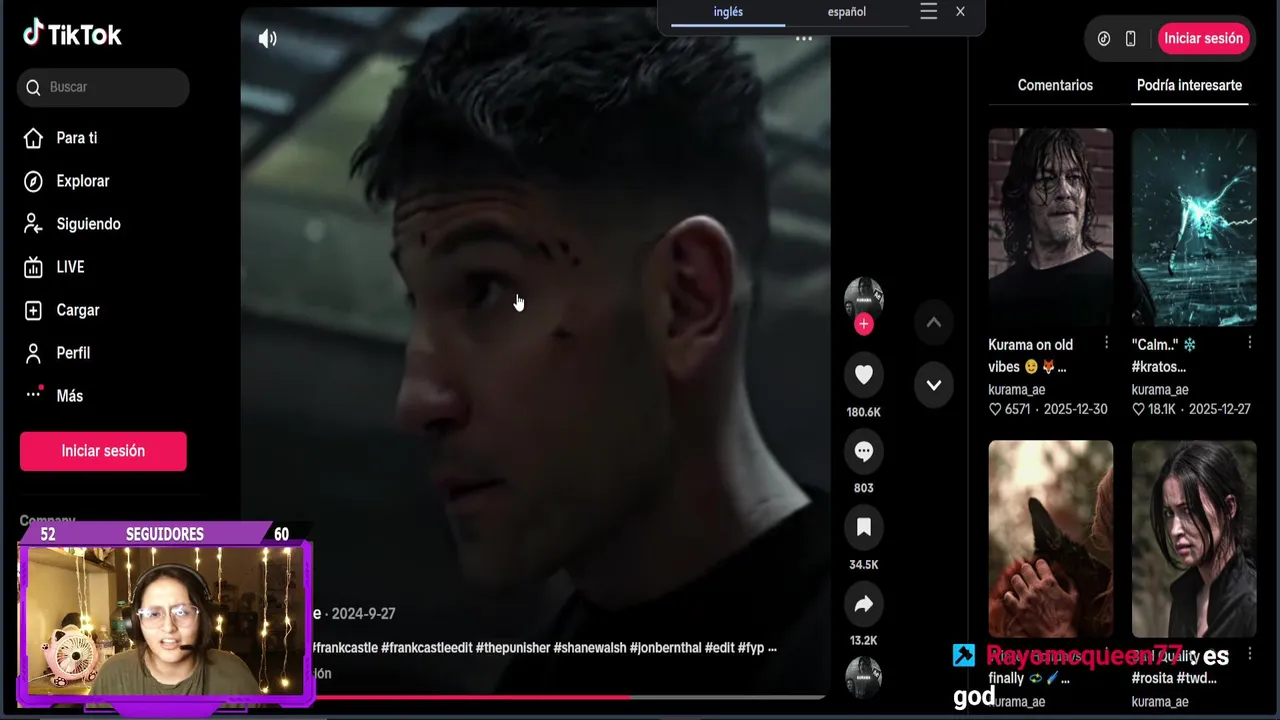Switch to Podría interesarte tab

coord(1189,85)
